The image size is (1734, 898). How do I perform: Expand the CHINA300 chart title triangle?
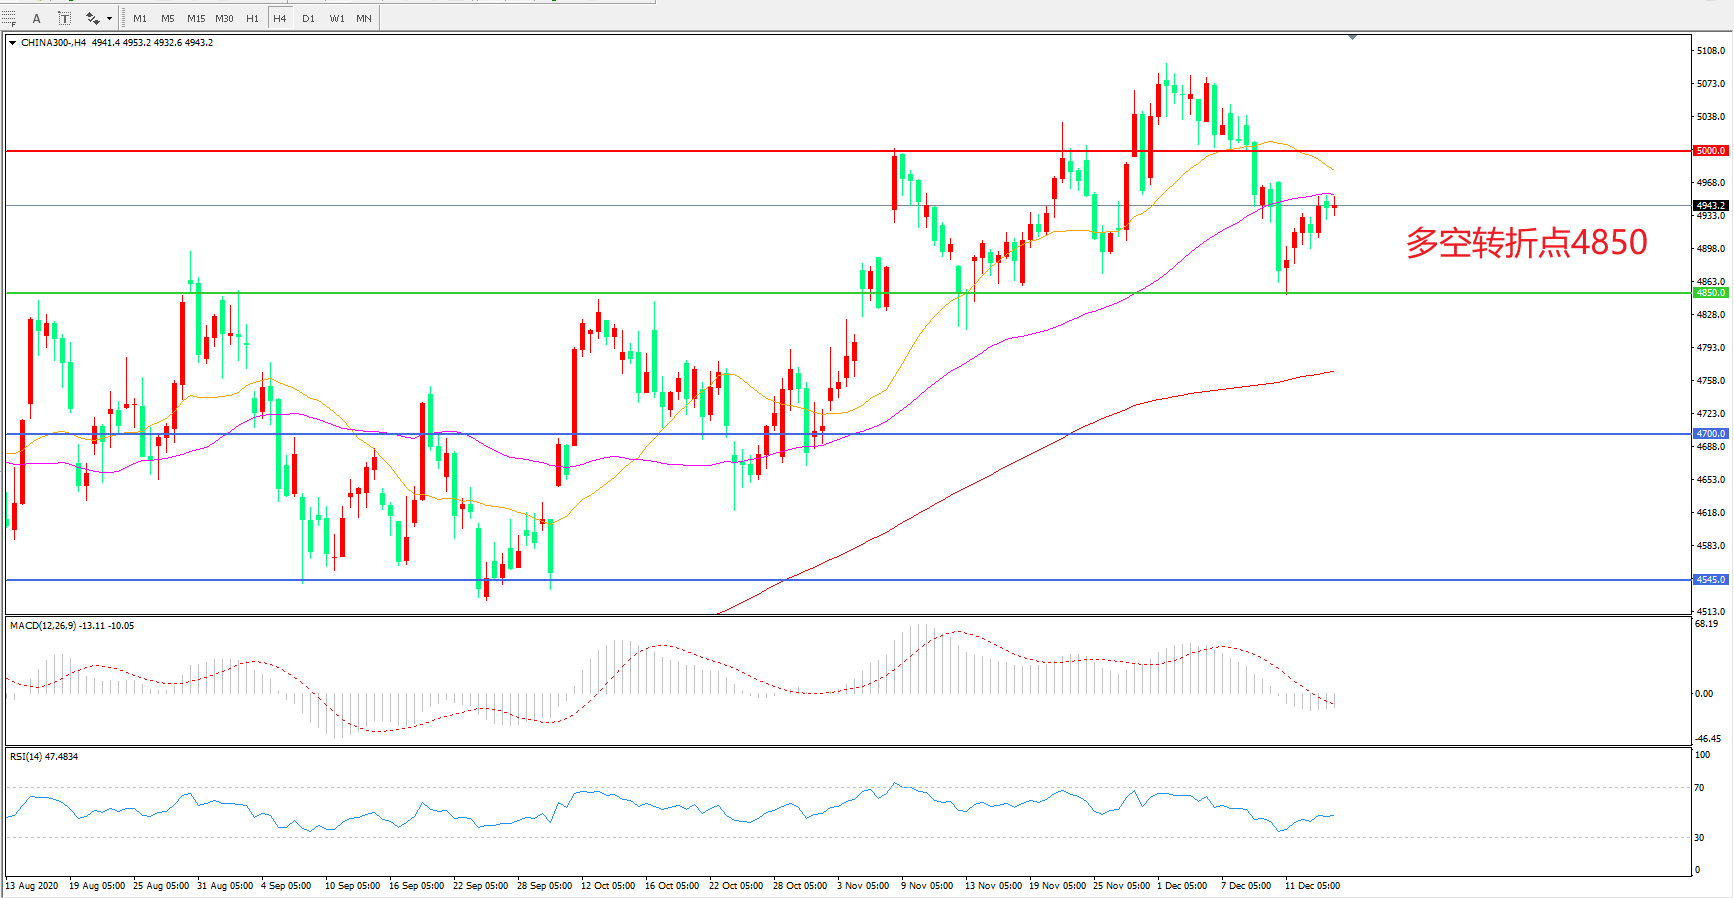[x=12, y=43]
